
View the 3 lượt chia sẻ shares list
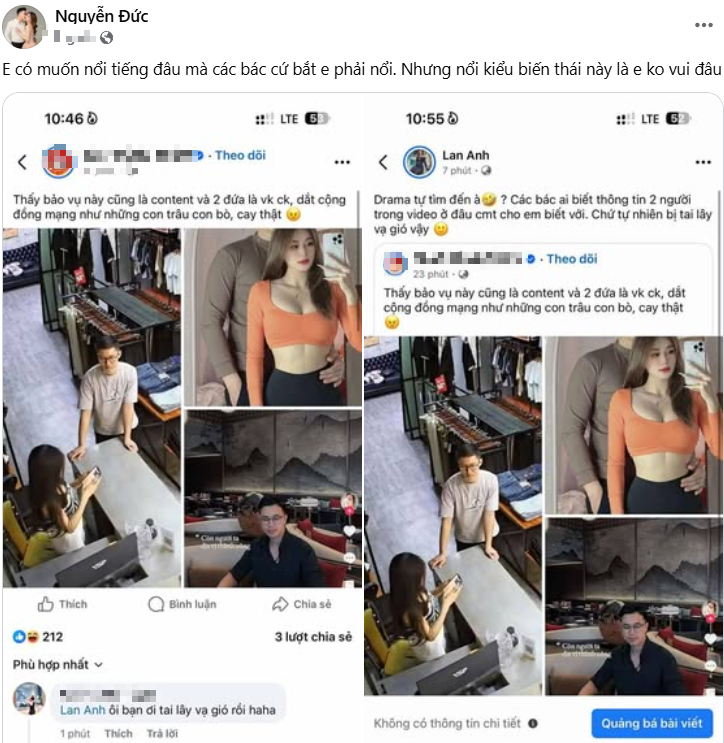coord(313,636)
